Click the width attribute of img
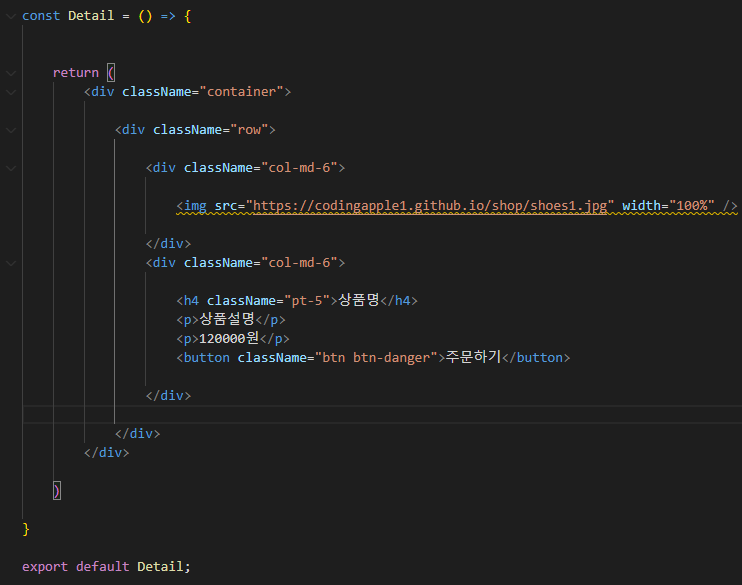Screen dimensions: 742x585 (641, 206)
